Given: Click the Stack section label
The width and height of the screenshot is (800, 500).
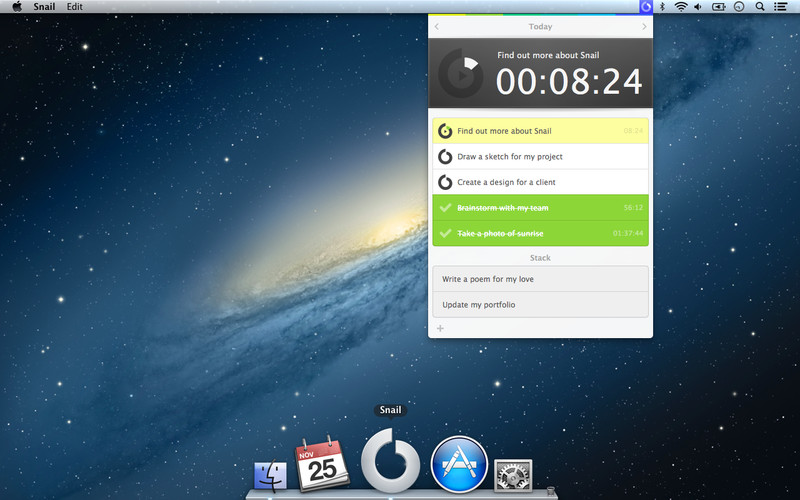Looking at the screenshot, I should pos(540,258).
